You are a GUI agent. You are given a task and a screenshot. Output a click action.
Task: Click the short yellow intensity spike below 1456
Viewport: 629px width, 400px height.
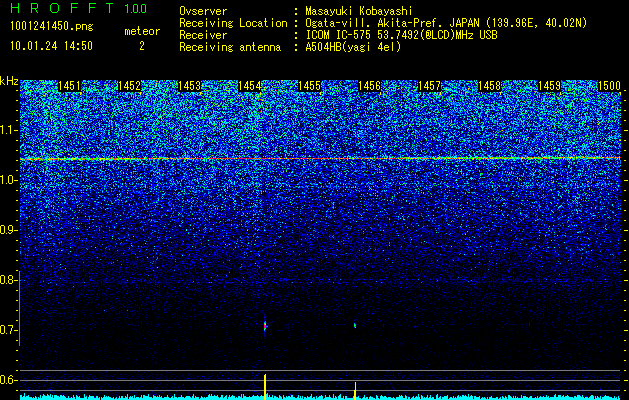point(355,390)
